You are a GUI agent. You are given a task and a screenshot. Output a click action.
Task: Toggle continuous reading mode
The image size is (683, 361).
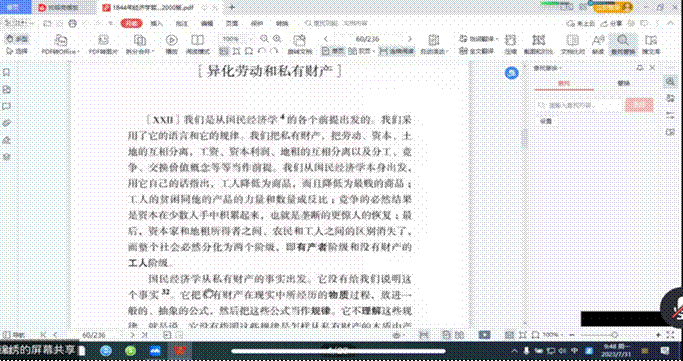pyautogui.click(x=396, y=51)
